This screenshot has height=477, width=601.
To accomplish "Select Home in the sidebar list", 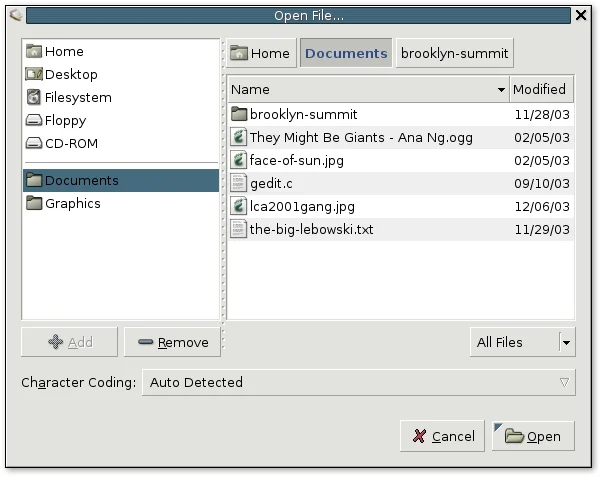I will (x=121, y=51).
